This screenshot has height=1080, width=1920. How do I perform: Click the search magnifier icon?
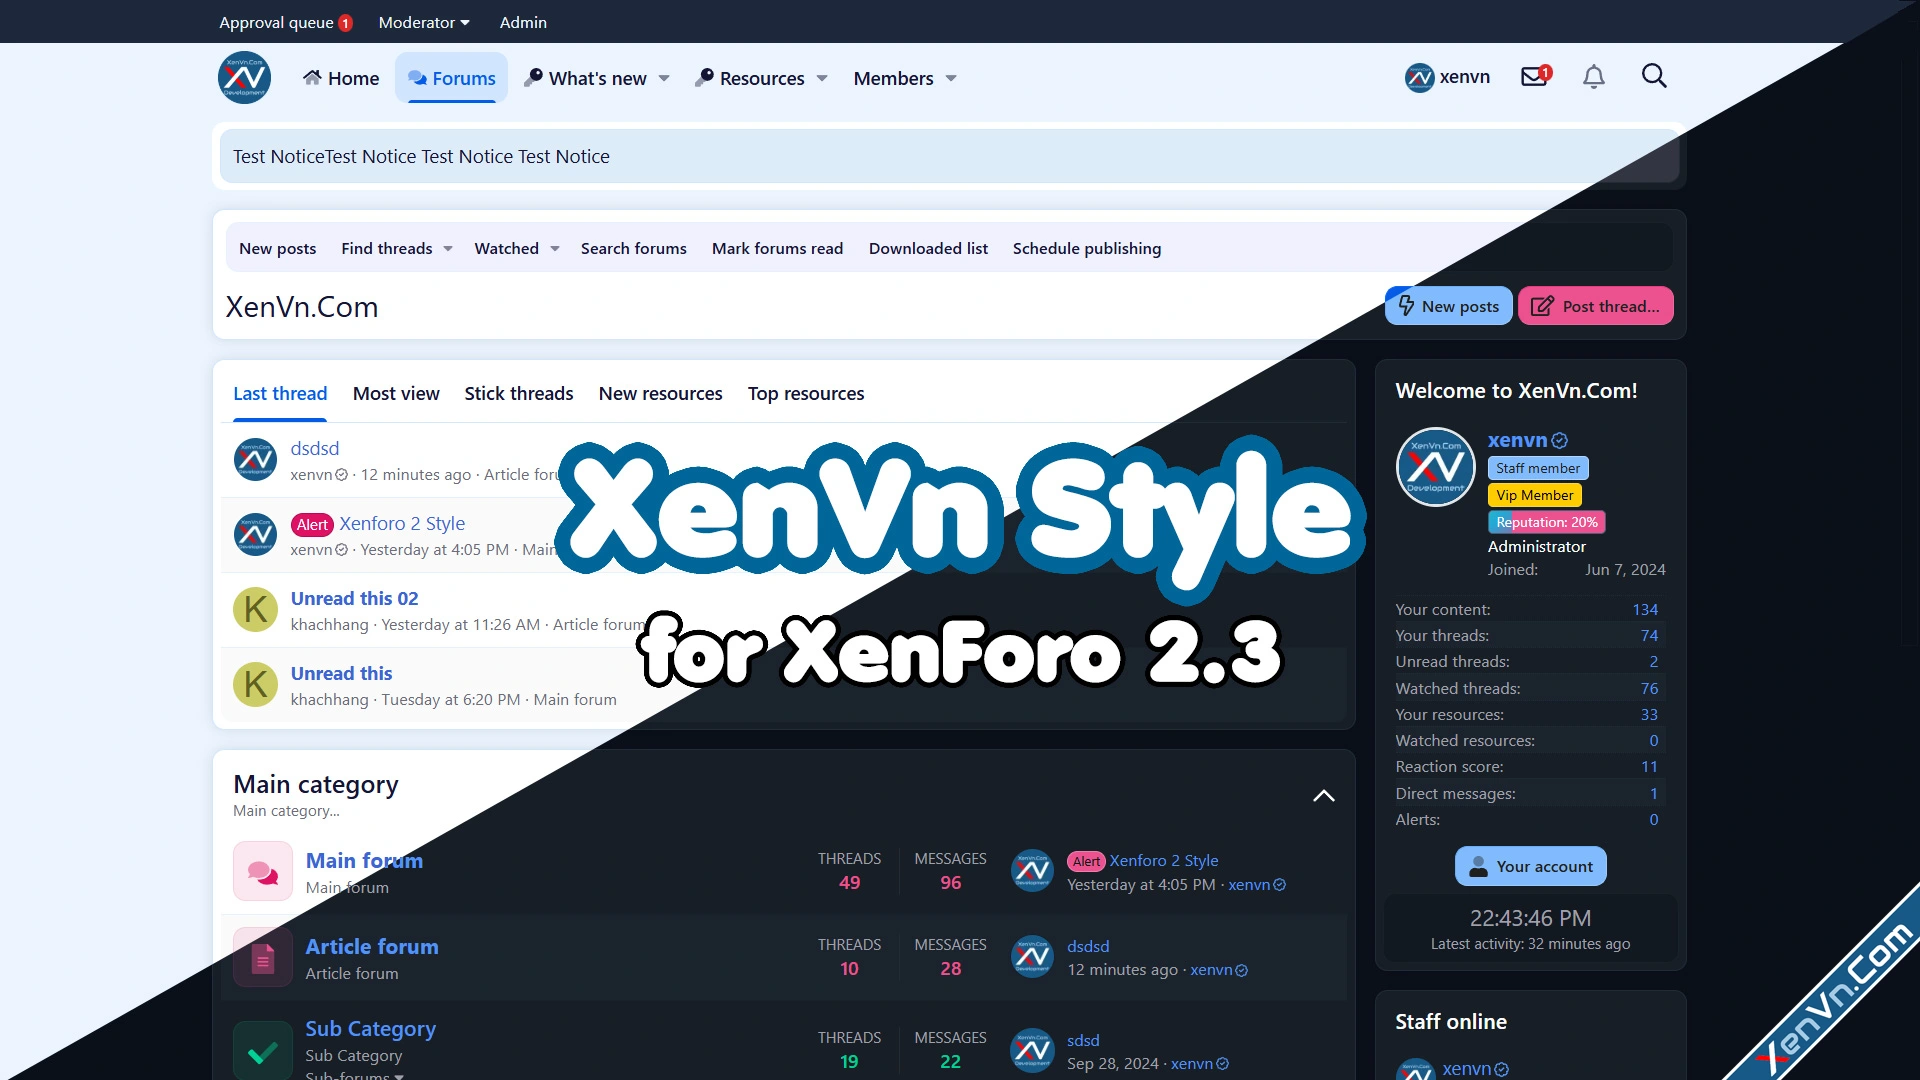(x=1654, y=75)
